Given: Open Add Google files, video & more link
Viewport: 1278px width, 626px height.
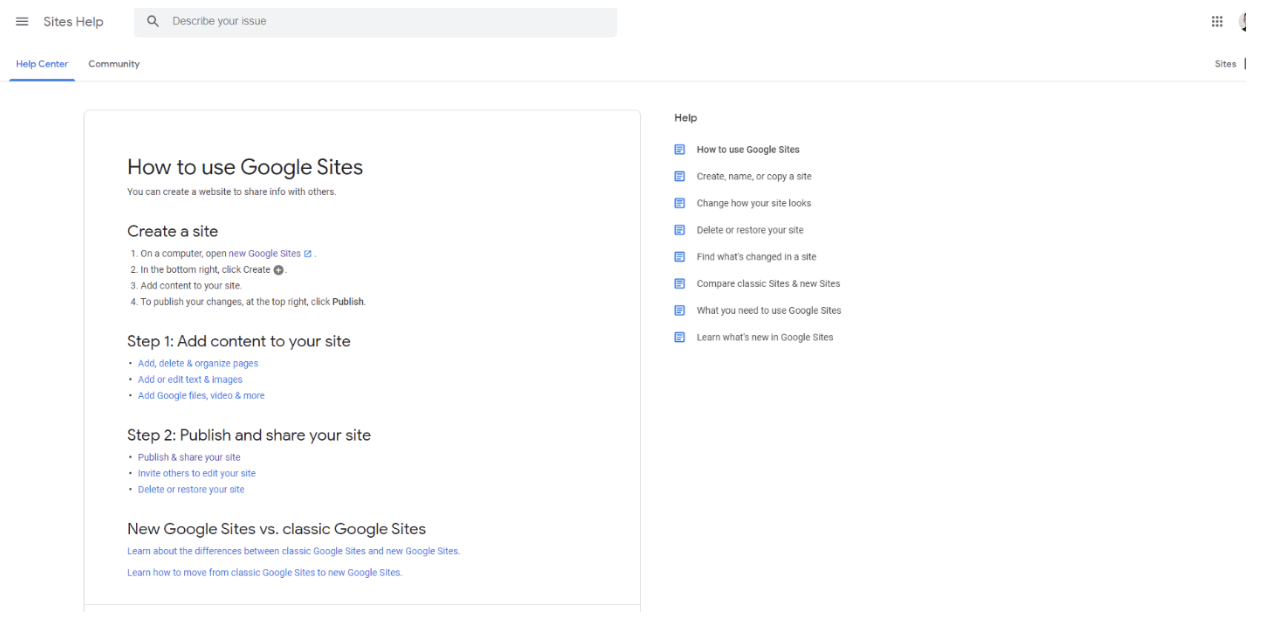Looking at the screenshot, I should click(x=201, y=396).
